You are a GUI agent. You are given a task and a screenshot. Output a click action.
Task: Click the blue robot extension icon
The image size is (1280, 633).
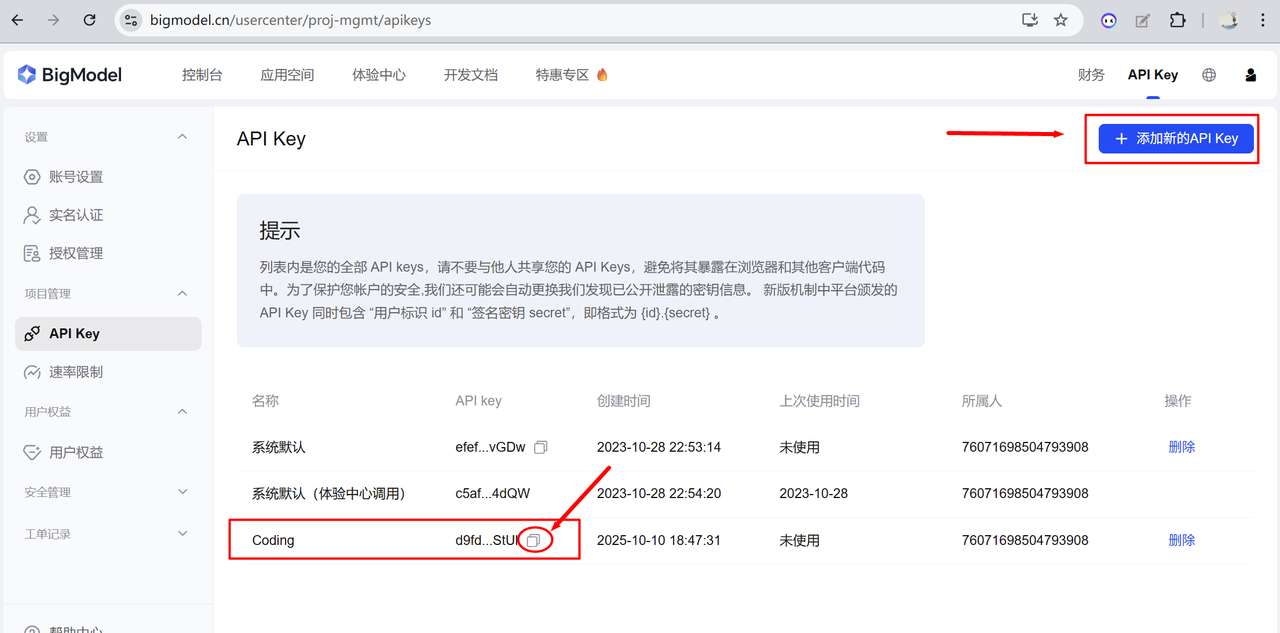click(x=1109, y=20)
